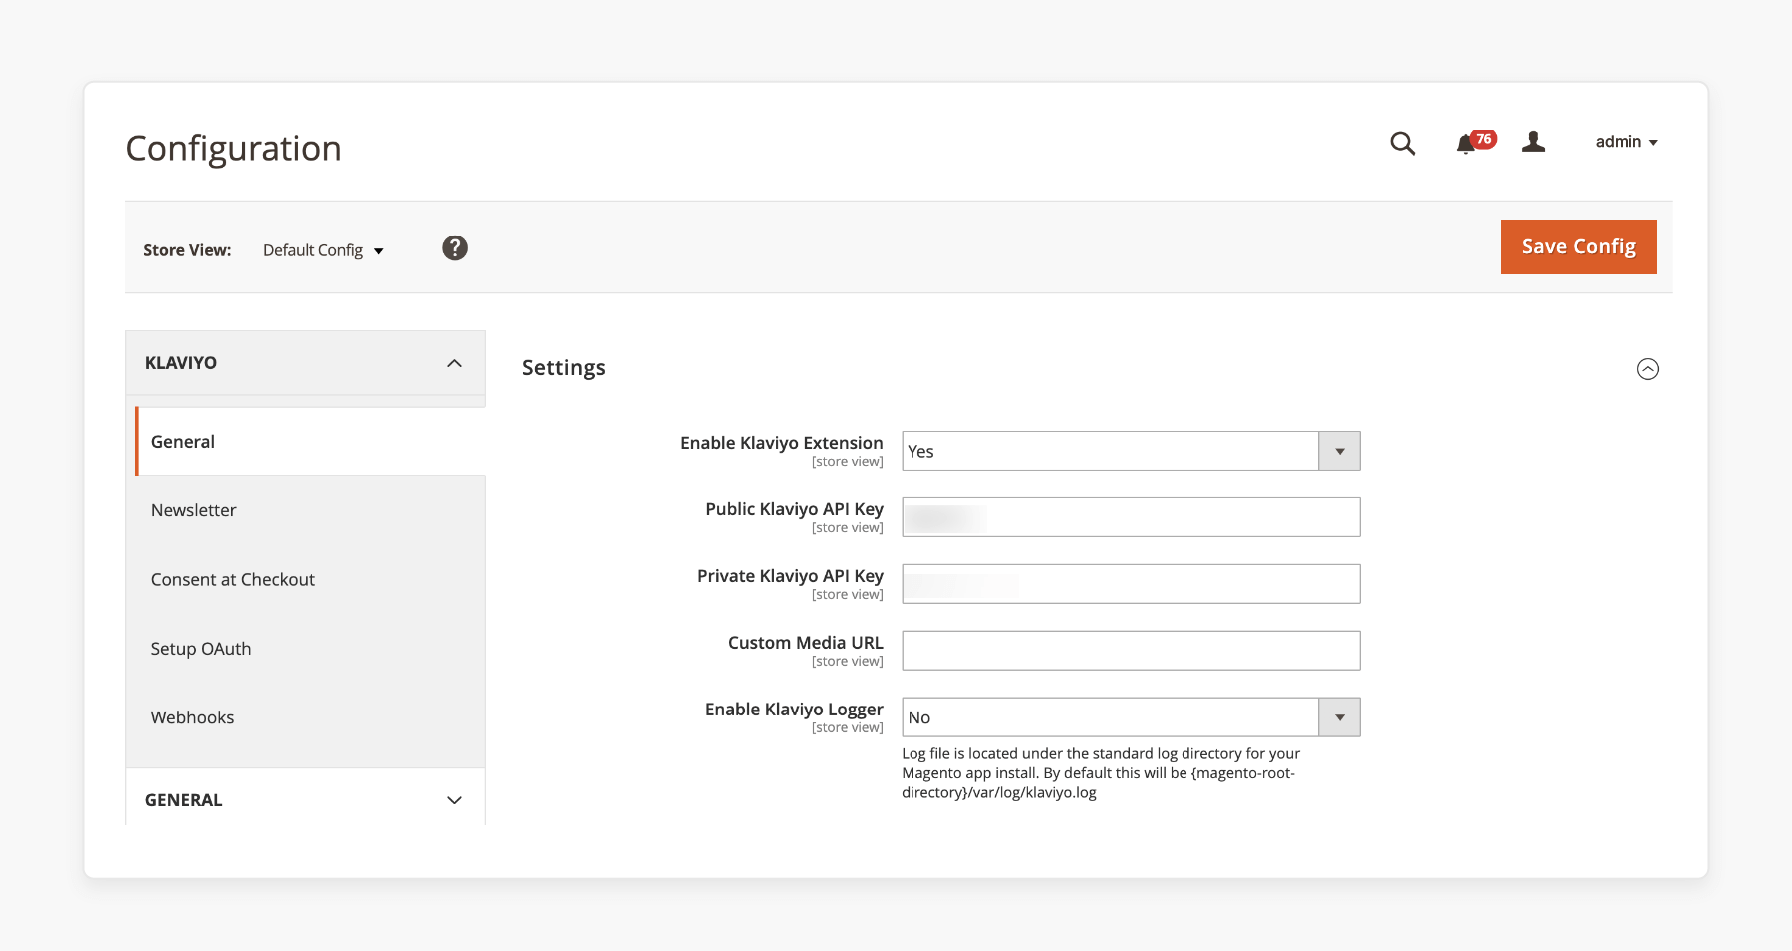Collapse the Settings section circle icon

[x=1647, y=369]
